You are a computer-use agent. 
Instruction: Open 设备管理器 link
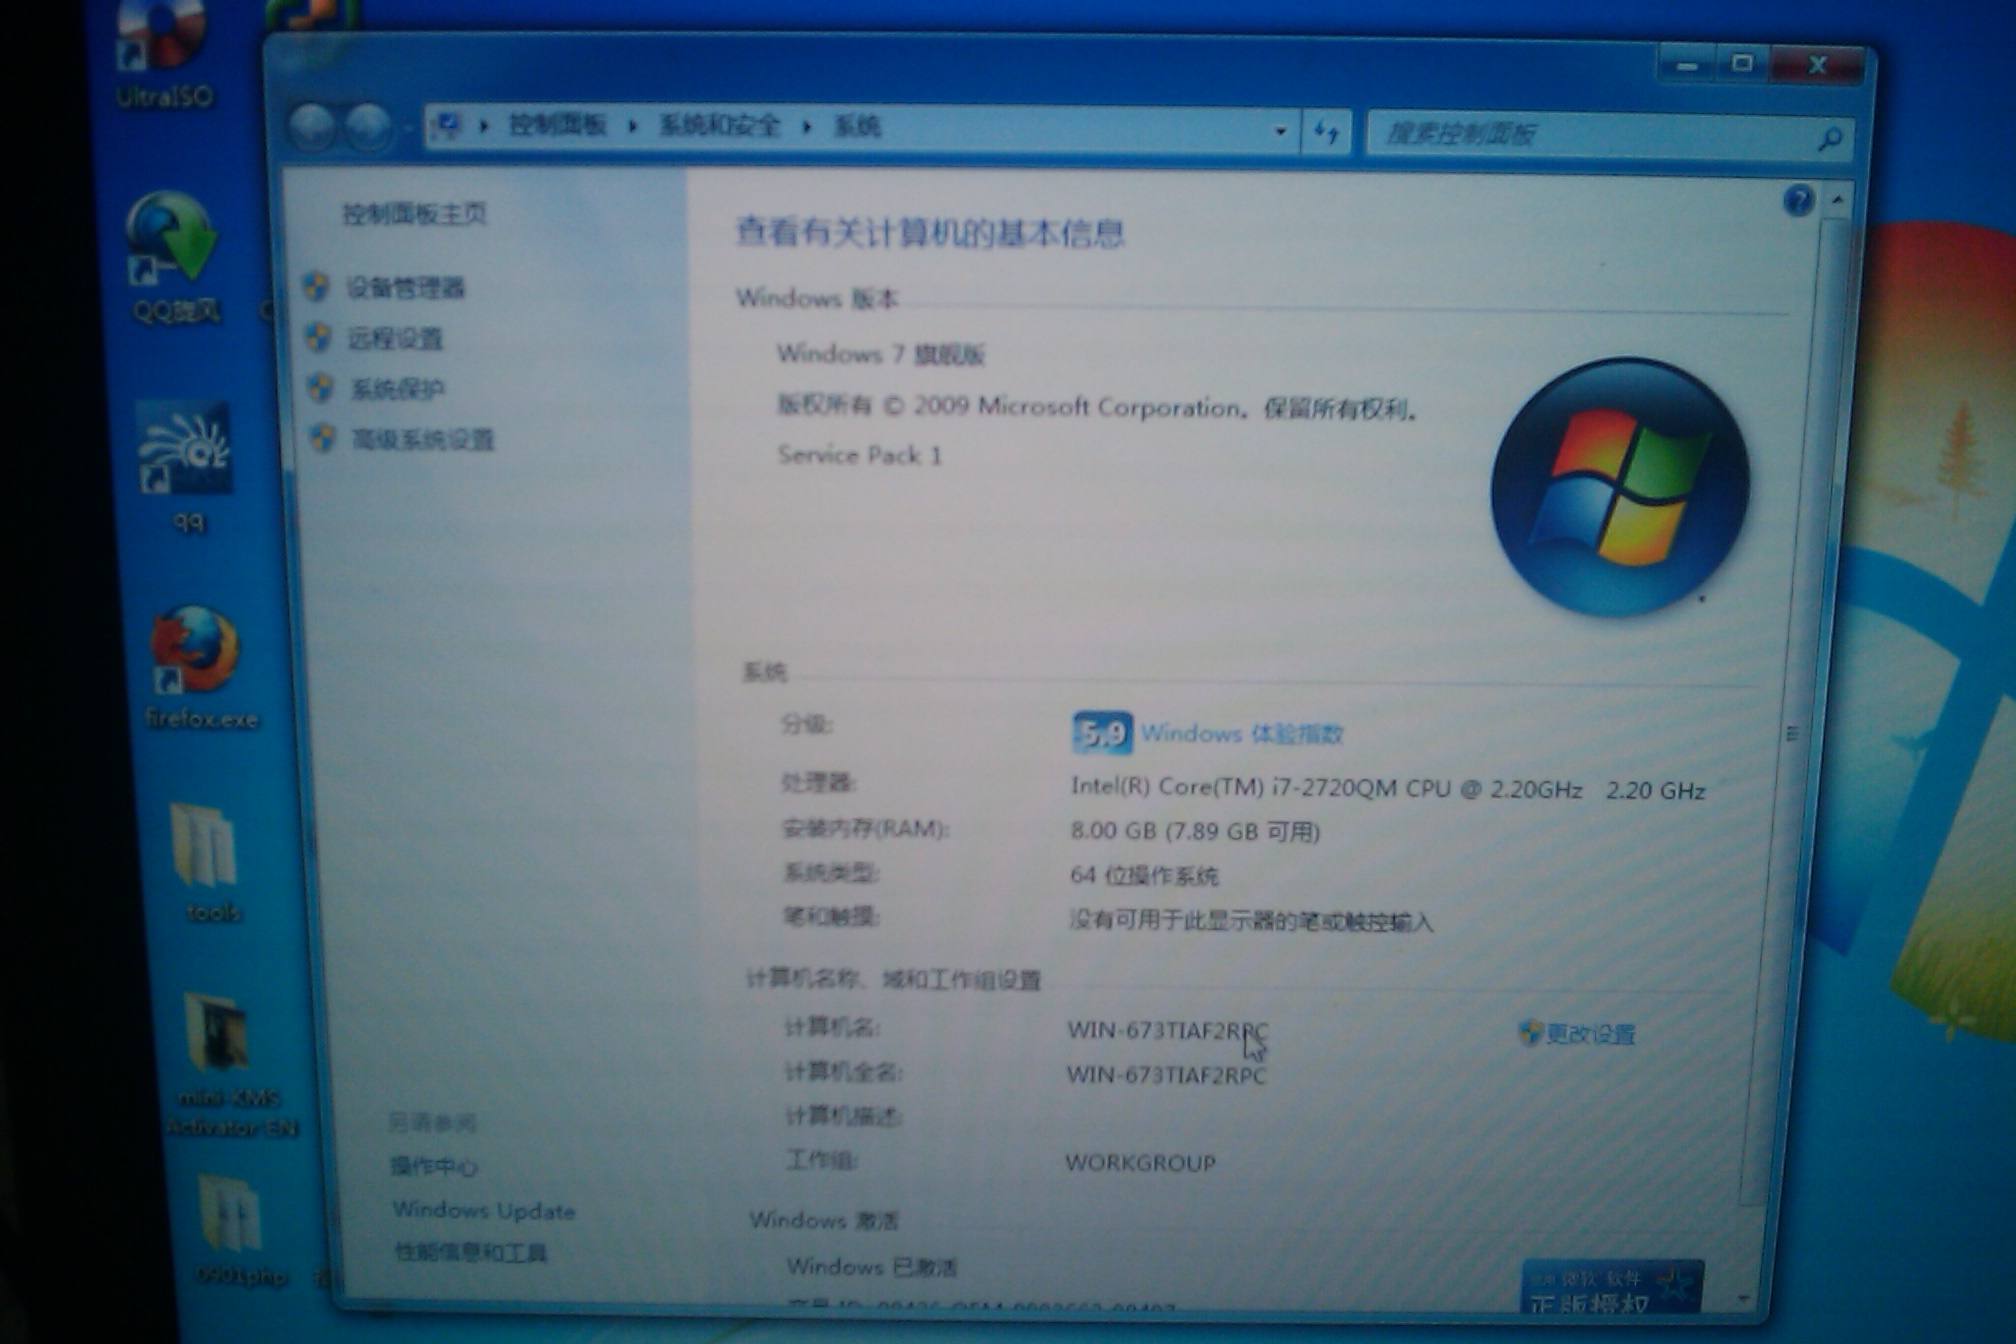click(x=406, y=288)
